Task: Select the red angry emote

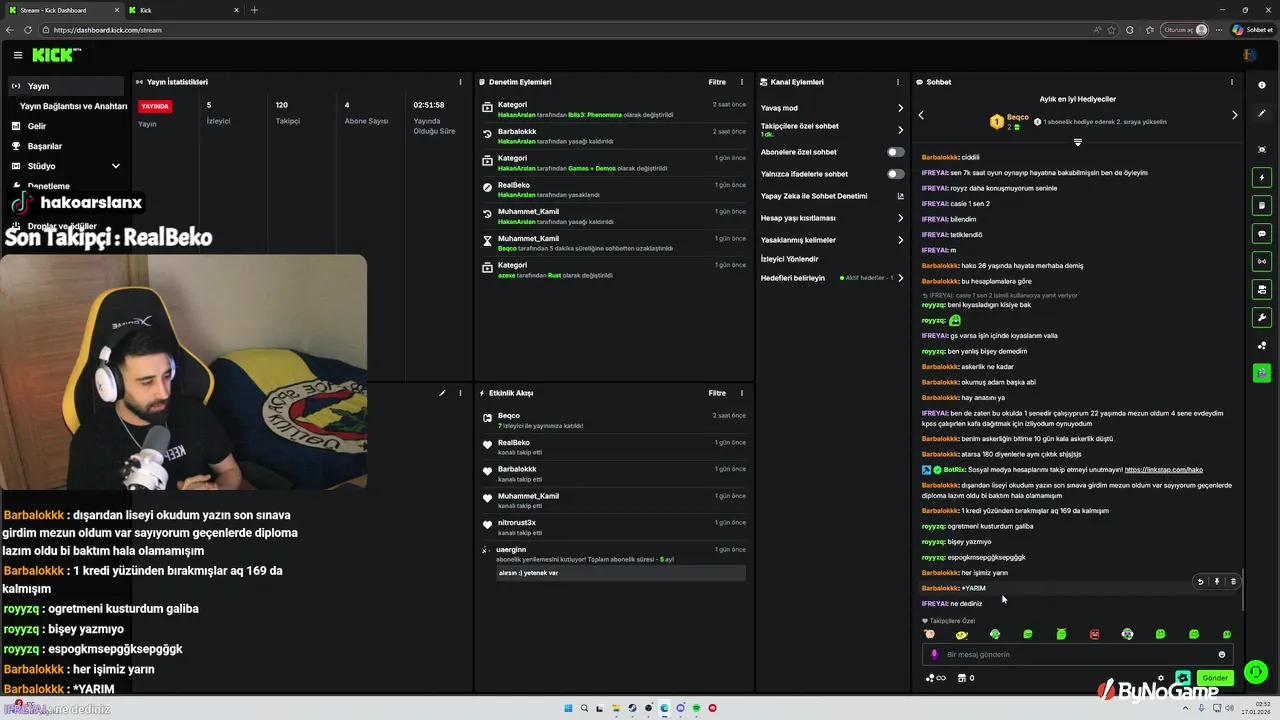Action: click(x=1094, y=634)
